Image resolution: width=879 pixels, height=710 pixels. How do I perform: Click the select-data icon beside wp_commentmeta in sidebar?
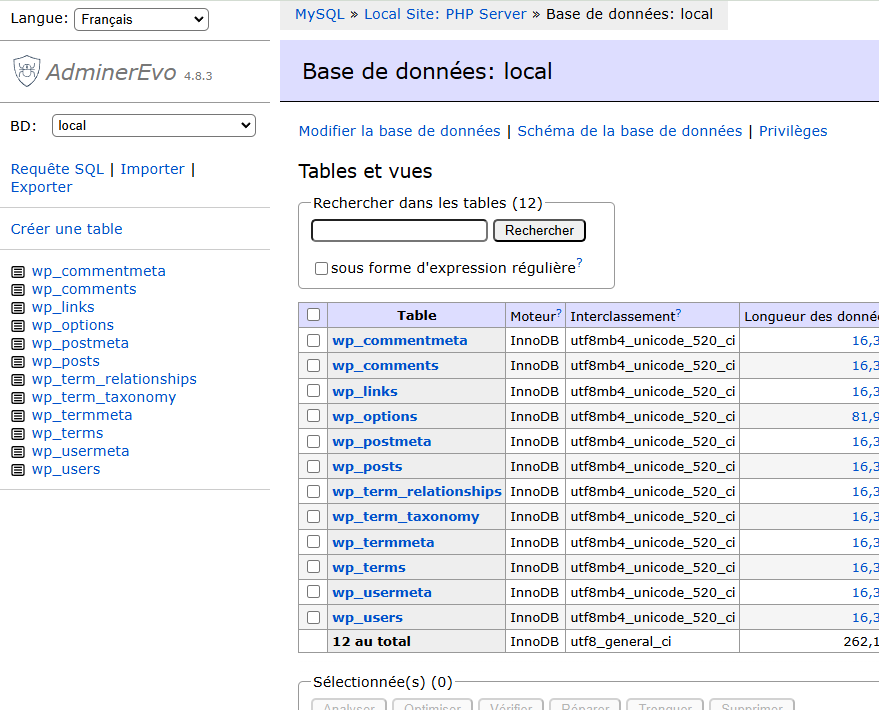pyautogui.click(x=17, y=272)
